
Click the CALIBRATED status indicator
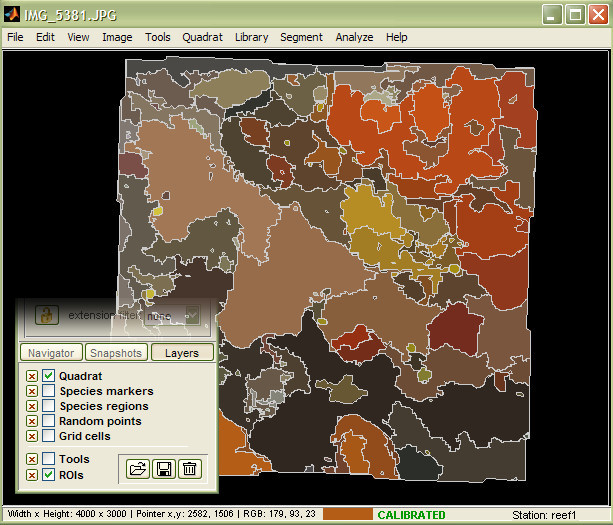pos(411,515)
